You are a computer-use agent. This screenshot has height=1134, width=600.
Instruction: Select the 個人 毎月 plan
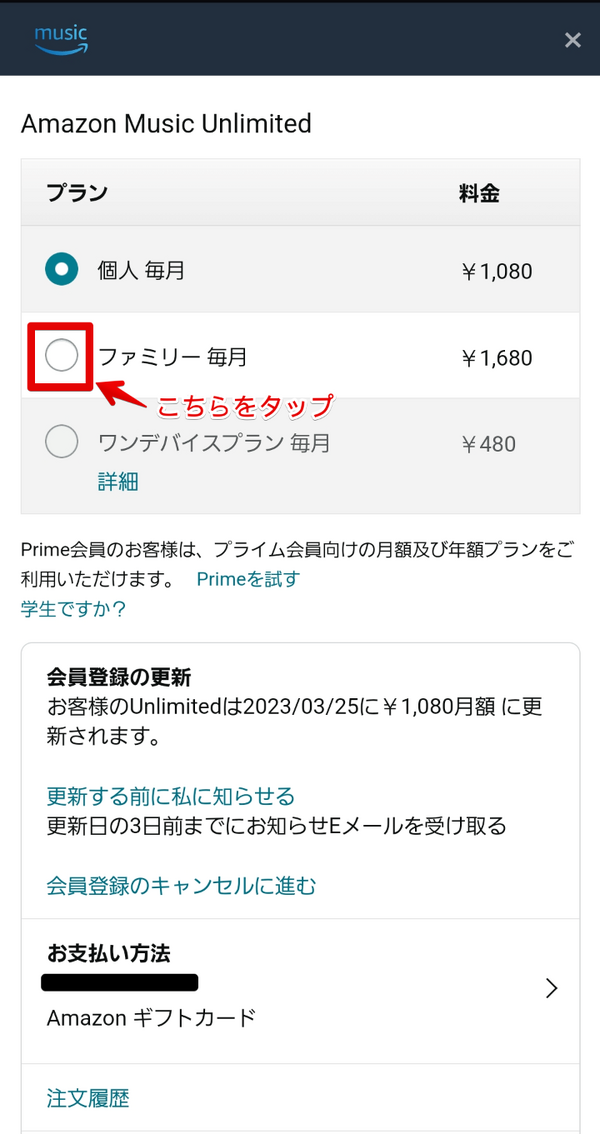(x=61, y=270)
